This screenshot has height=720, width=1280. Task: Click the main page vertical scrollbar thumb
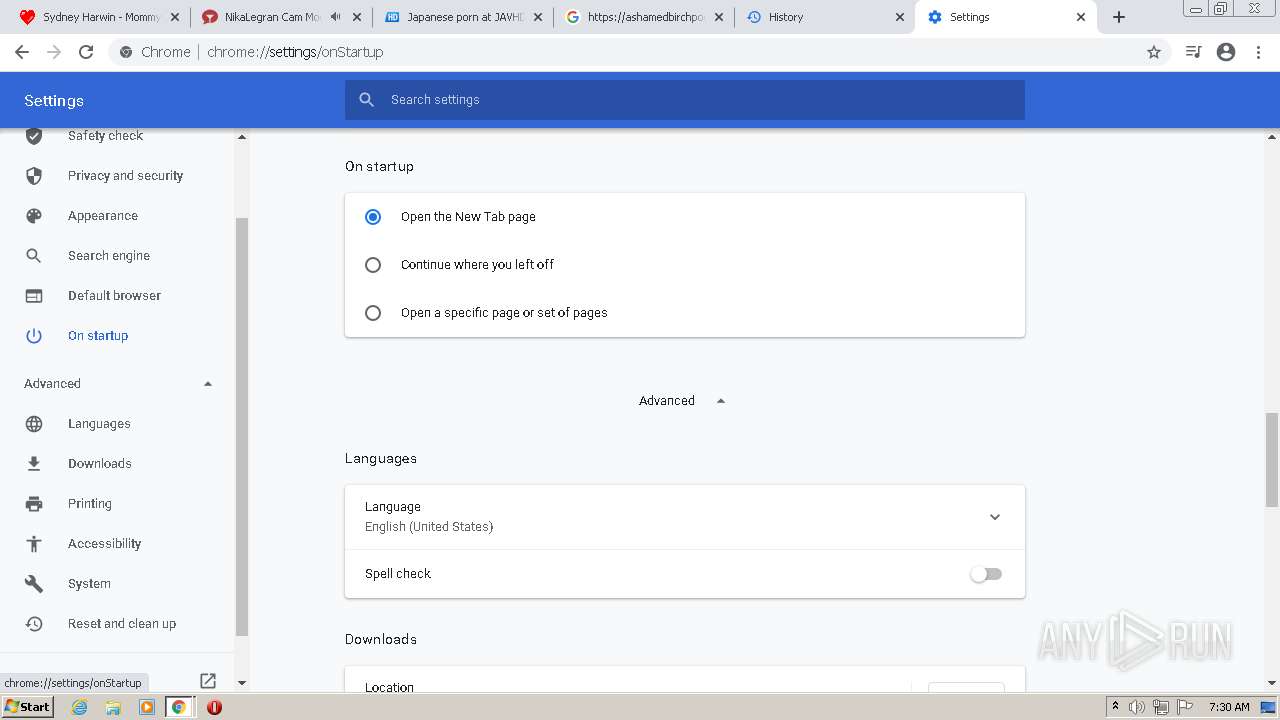[1272, 460]
